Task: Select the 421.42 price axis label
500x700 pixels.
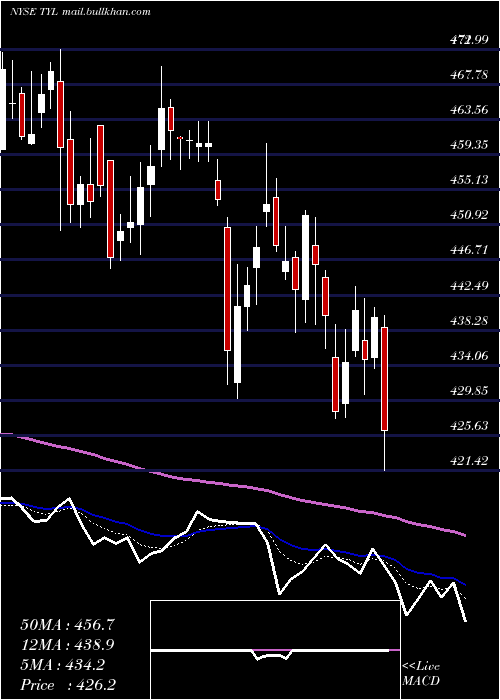Action: click(x=469, y=461)
